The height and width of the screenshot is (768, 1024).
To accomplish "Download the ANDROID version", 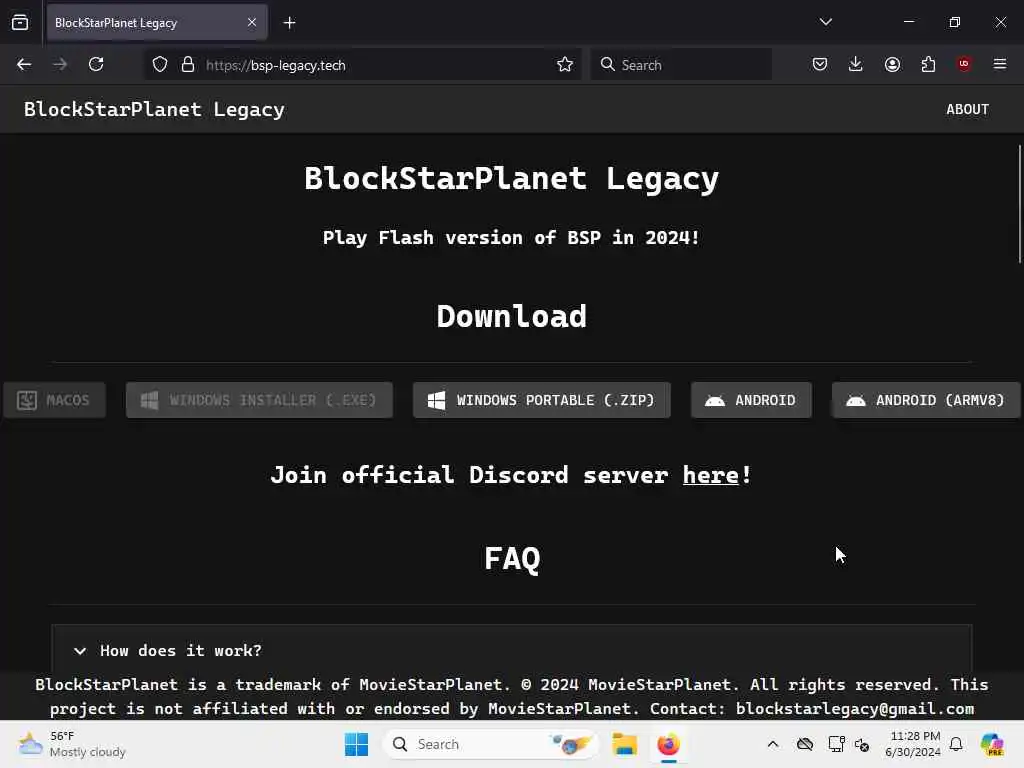I will pos(751,400).
